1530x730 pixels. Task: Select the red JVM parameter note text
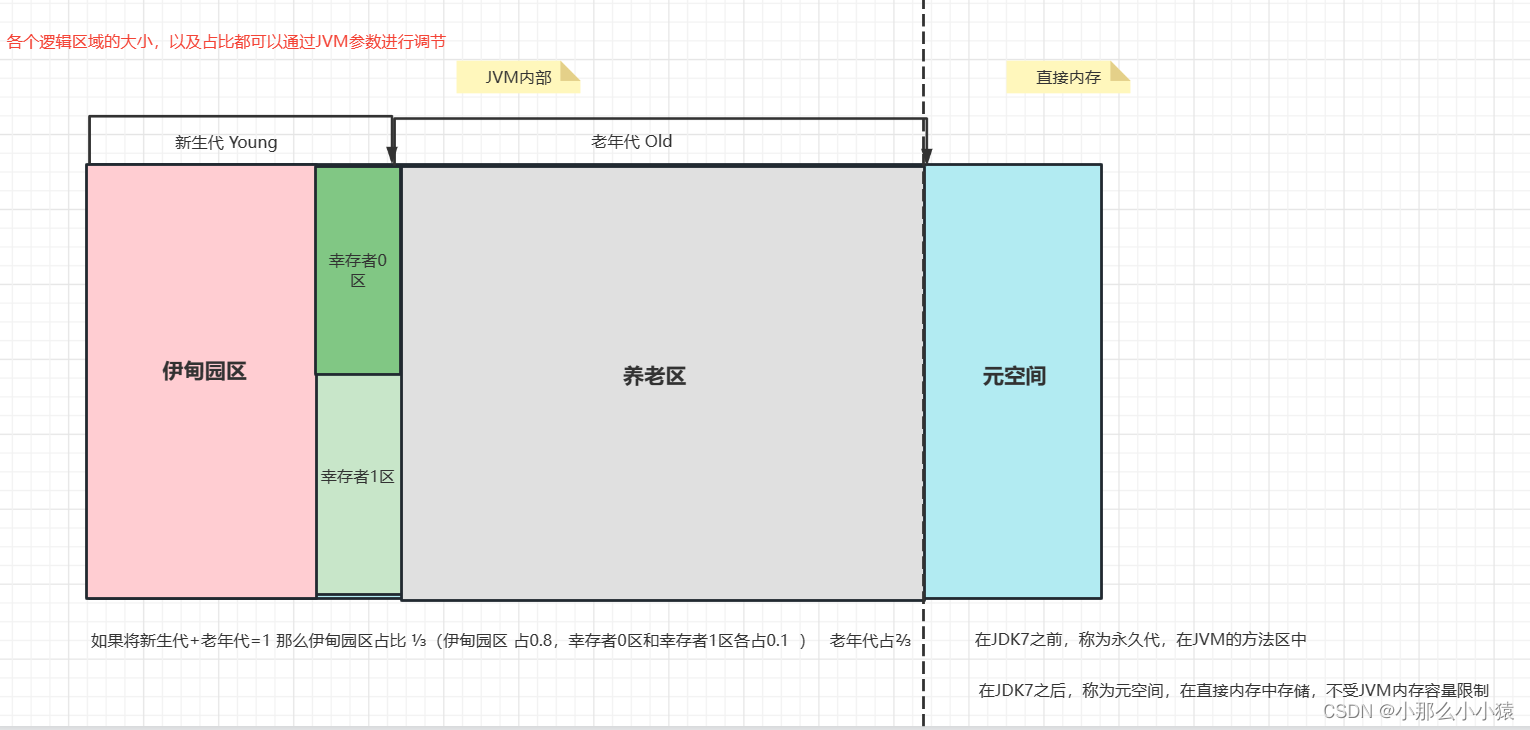[x=227, y=41]
